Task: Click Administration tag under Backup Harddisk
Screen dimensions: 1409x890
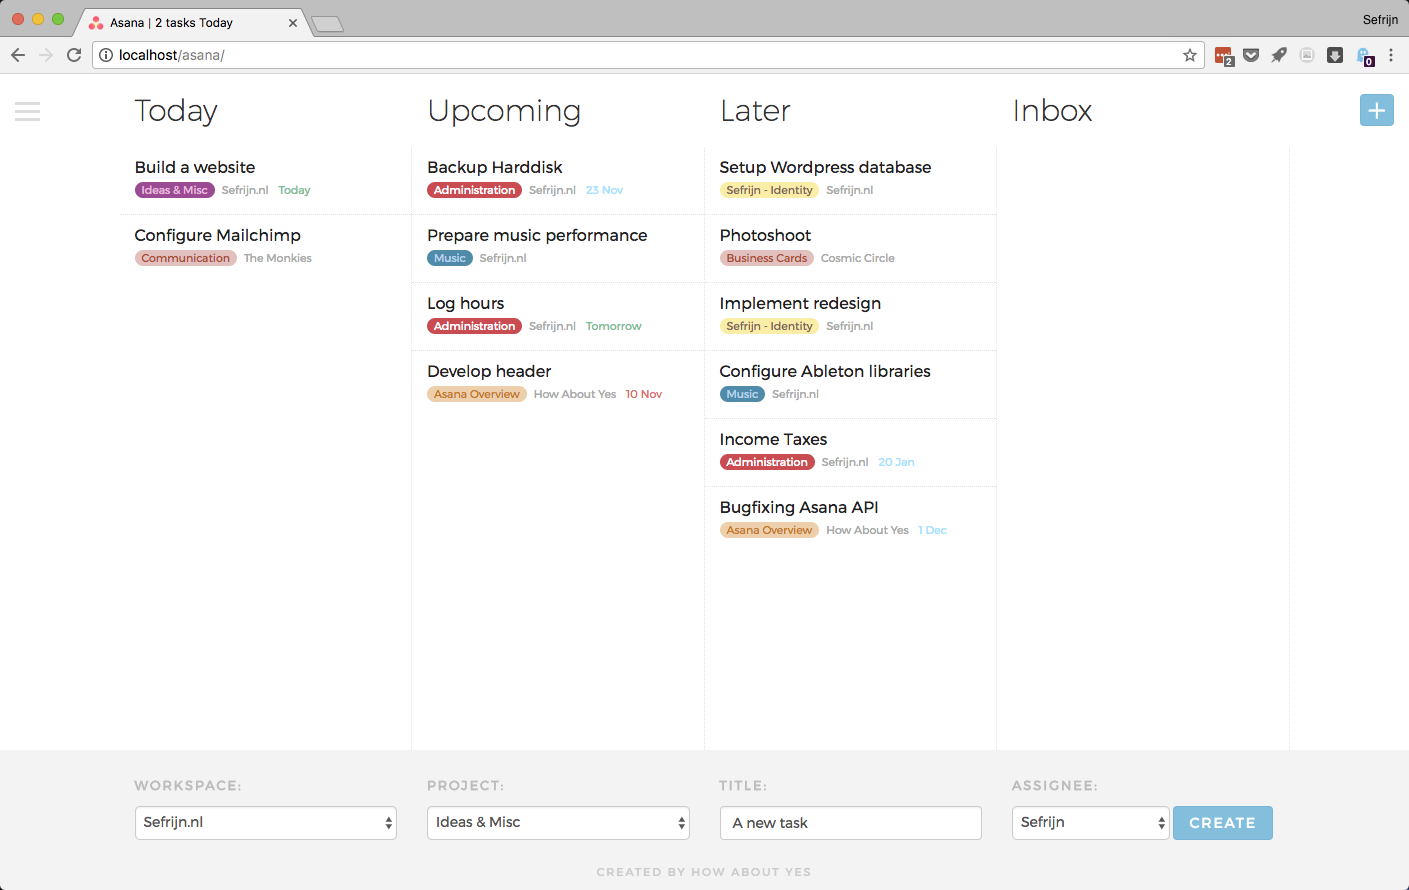Action: pyautogui.click(x=474, y=190)
